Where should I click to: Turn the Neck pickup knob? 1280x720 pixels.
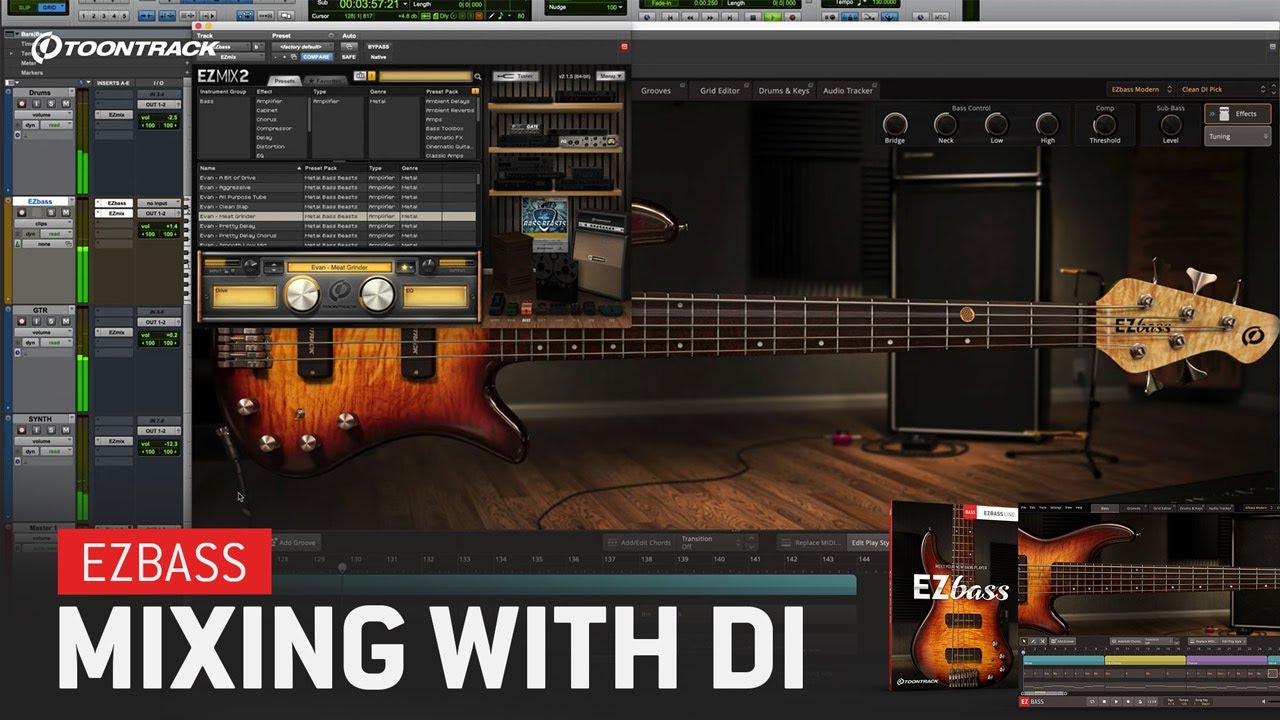(945, 124)
